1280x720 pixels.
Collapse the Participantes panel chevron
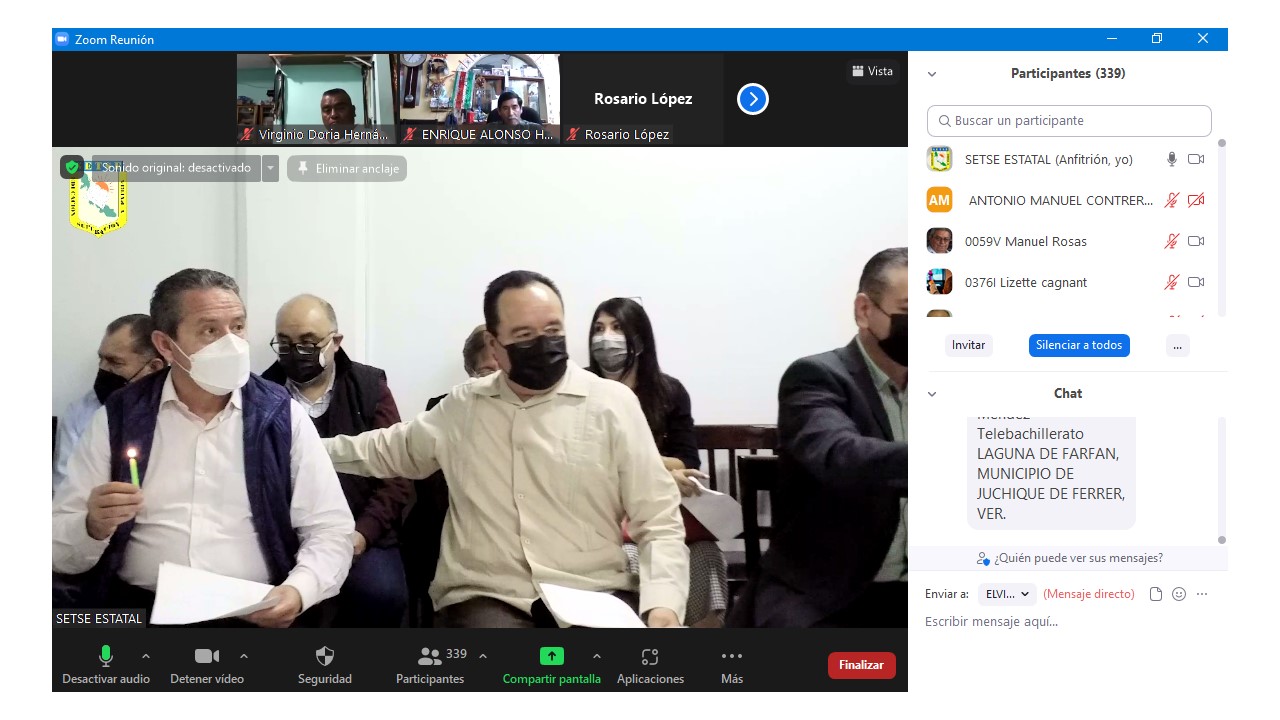pos(932,74)
